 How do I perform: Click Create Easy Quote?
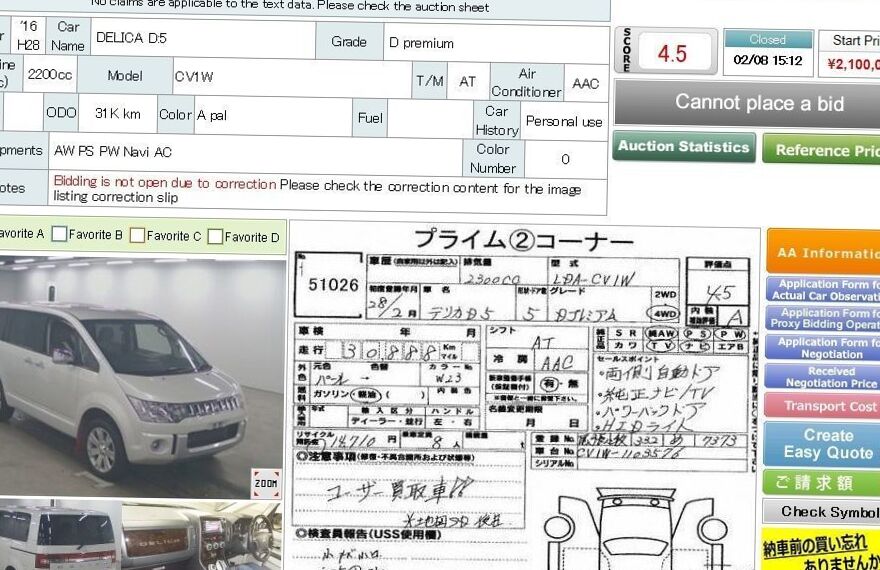(822, 444)
